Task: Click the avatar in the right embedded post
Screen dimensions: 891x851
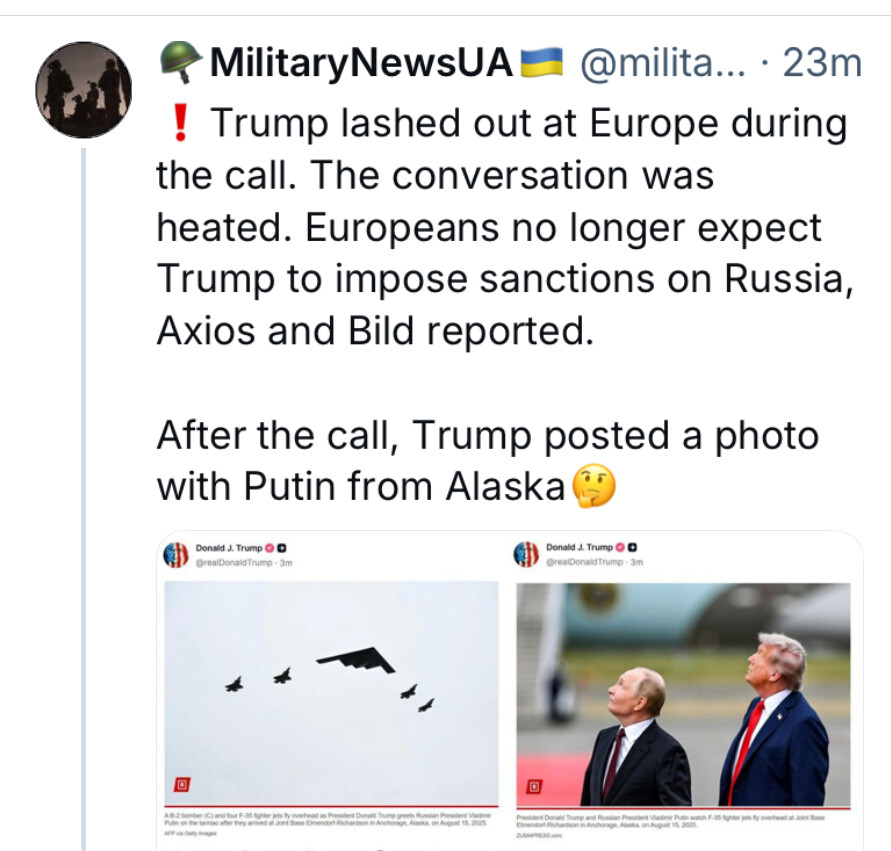Action: click(527, 554)
